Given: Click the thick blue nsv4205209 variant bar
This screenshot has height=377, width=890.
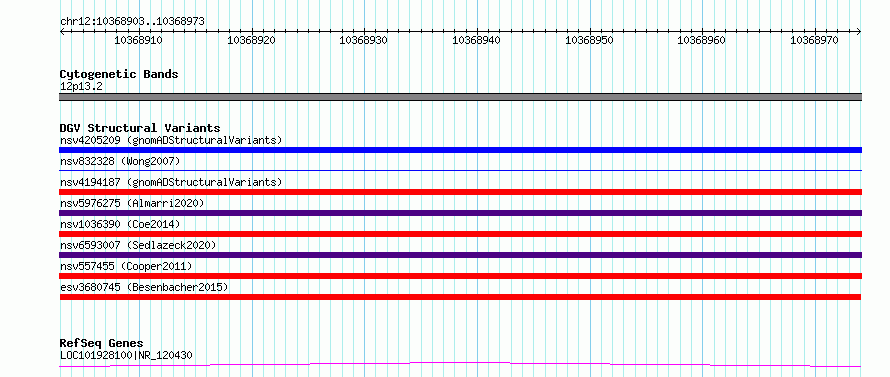Looking at the screenshot, I should 460,150.
